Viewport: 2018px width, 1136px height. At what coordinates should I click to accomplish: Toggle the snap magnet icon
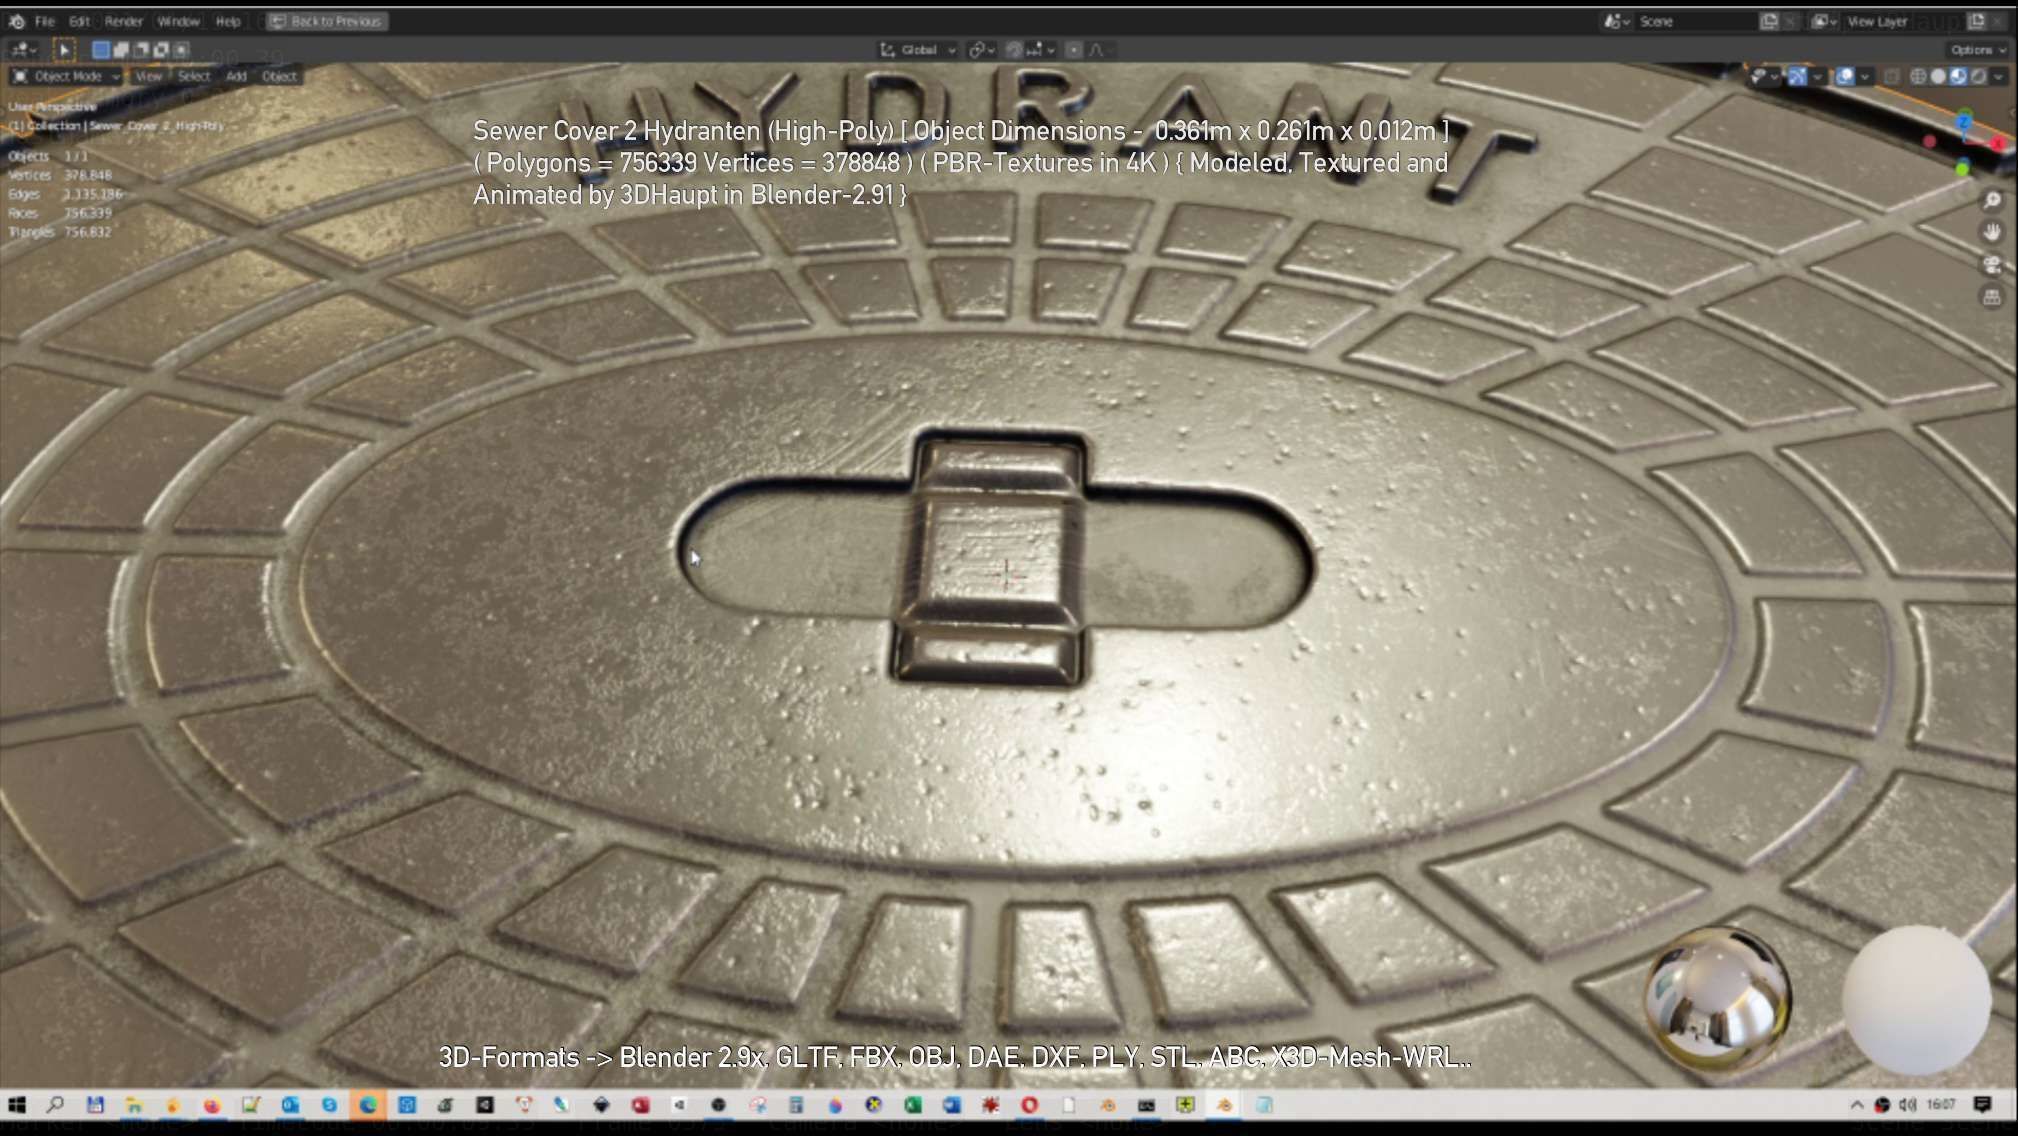pos(1014,50)
